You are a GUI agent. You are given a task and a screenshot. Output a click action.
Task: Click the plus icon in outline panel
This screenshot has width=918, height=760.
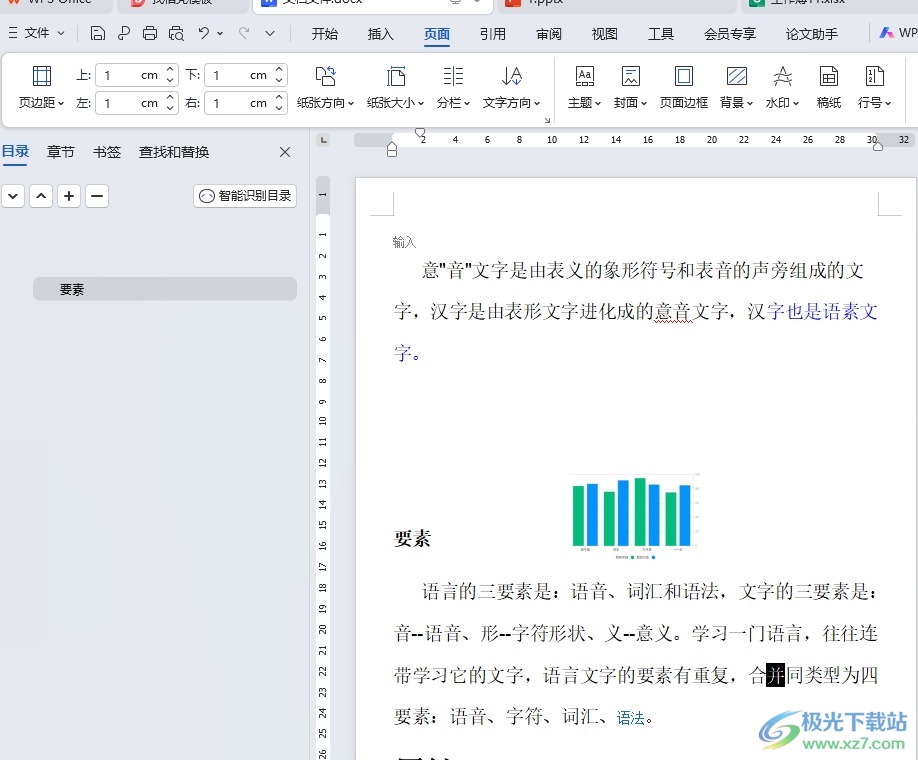[x=69, y=196]
